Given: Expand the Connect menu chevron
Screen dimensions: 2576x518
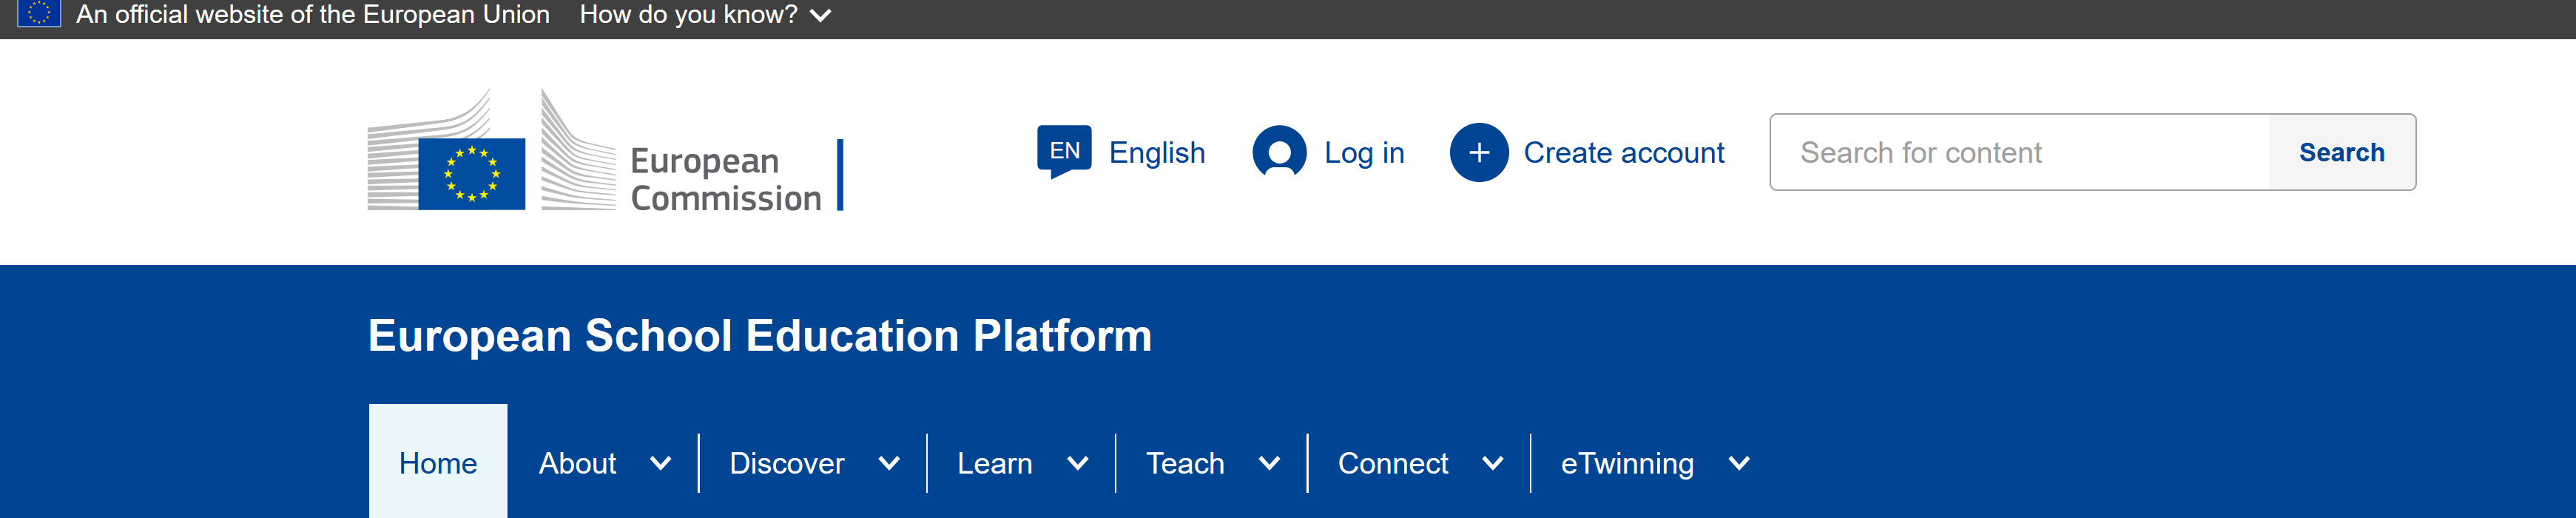Looking at the screenshot, I should click(1492, 463).
